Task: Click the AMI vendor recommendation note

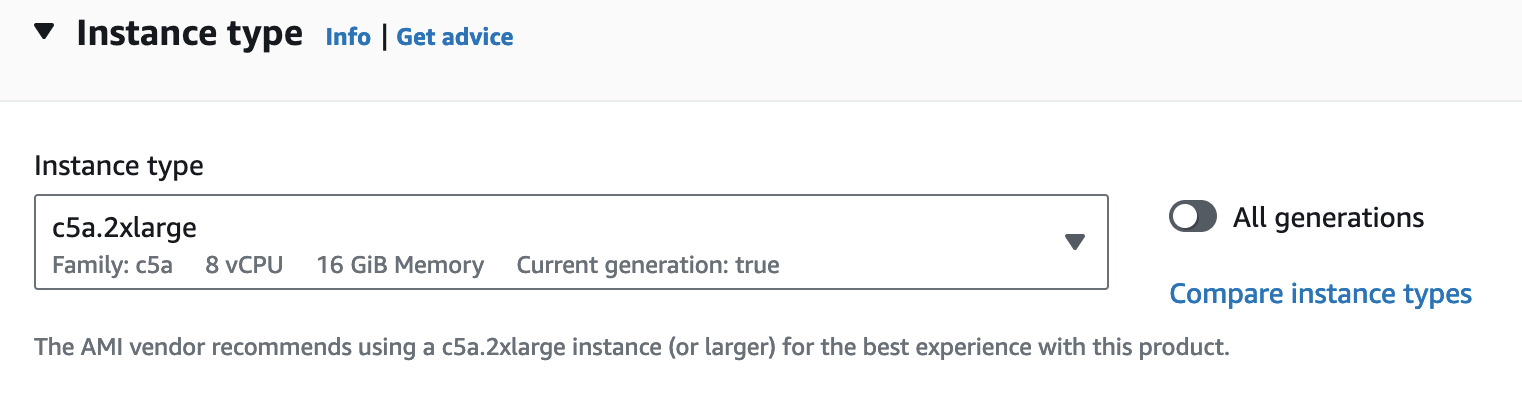Action: (631, 348)
